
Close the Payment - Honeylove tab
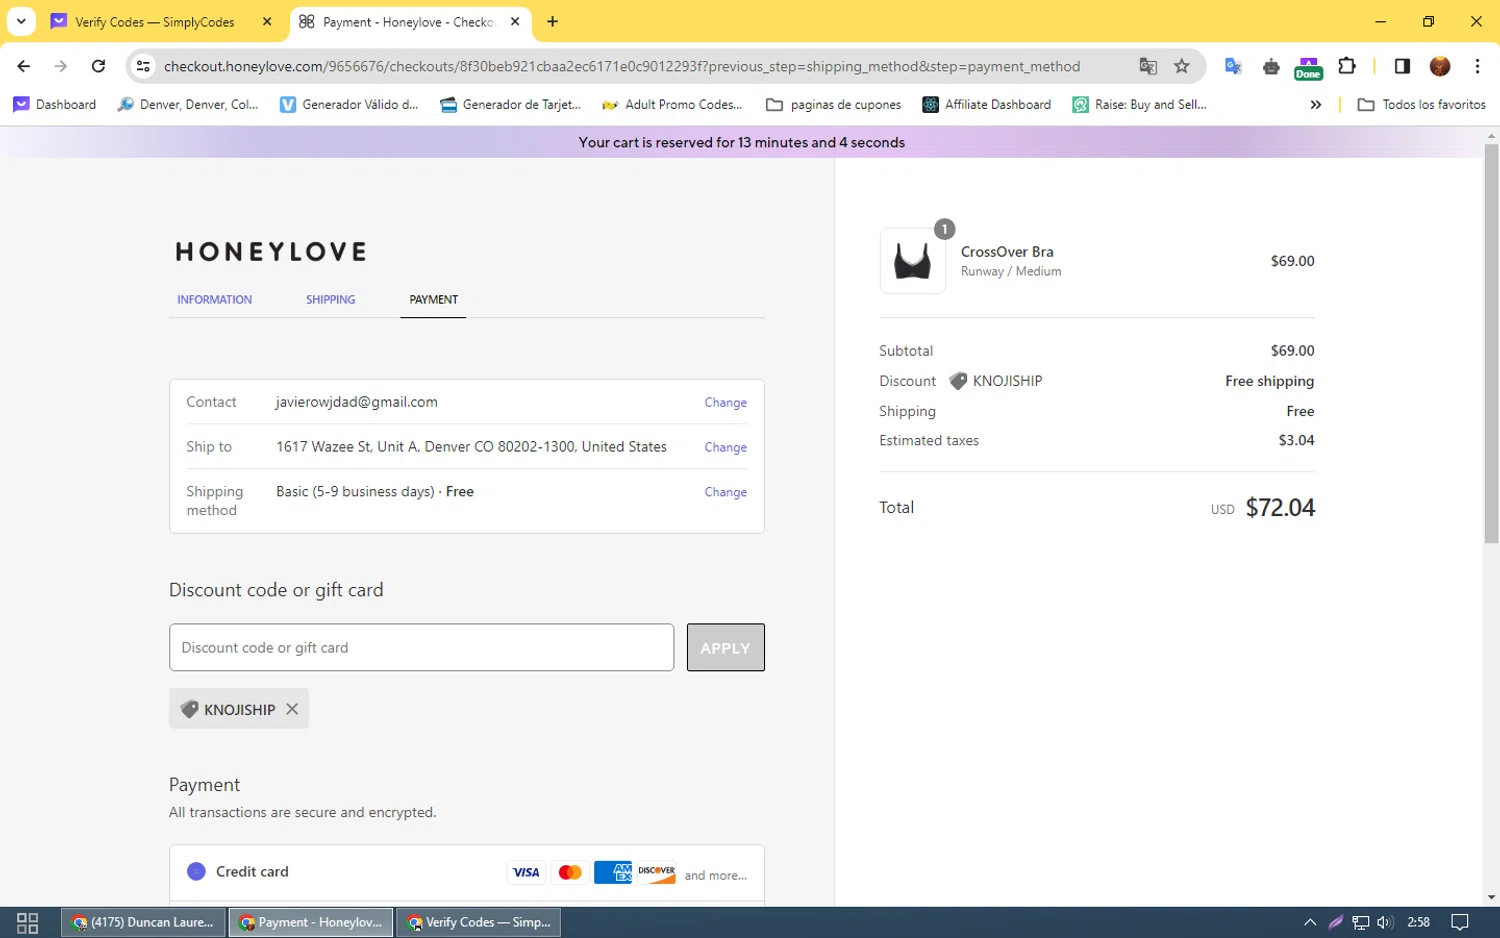coord(515,21)
